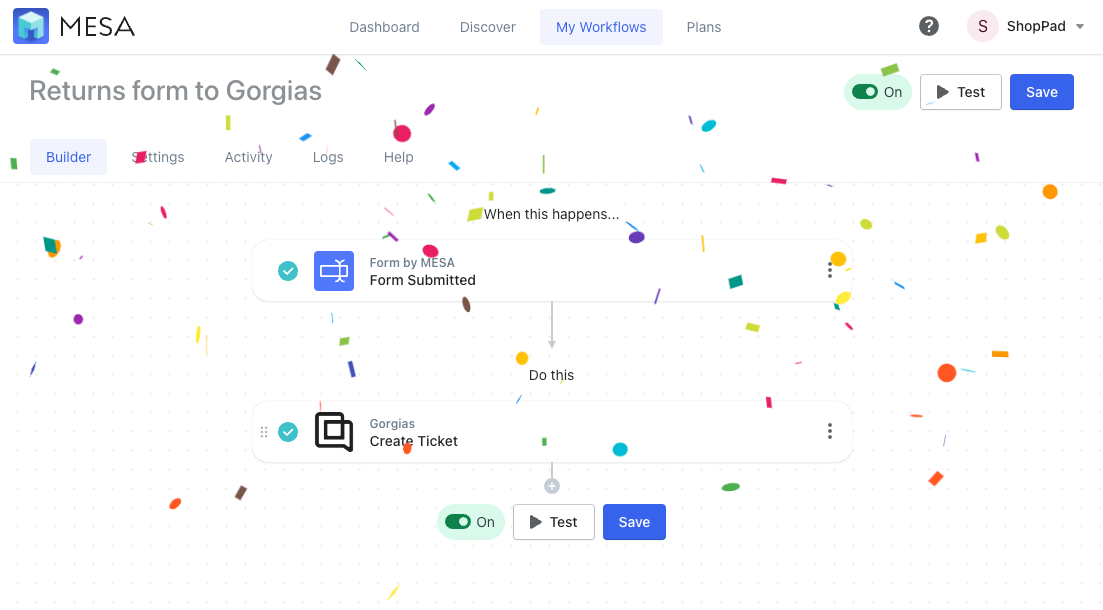Click the ShopPad account name
The image size is (1103, 610).
pos(1036,26)
